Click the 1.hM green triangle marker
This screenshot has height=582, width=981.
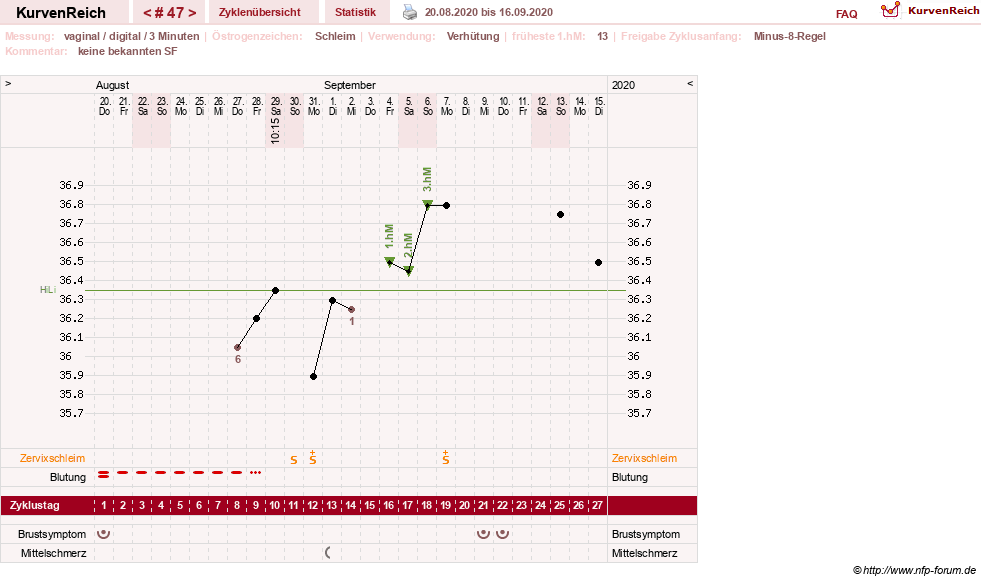click(389, 262)
